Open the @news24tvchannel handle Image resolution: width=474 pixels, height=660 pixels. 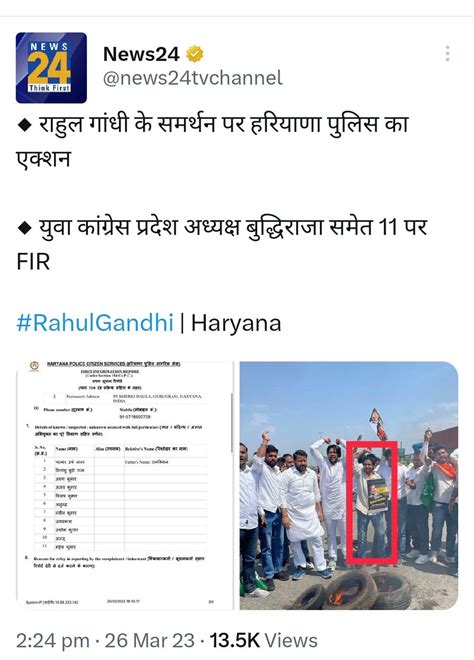click(193, 78)
